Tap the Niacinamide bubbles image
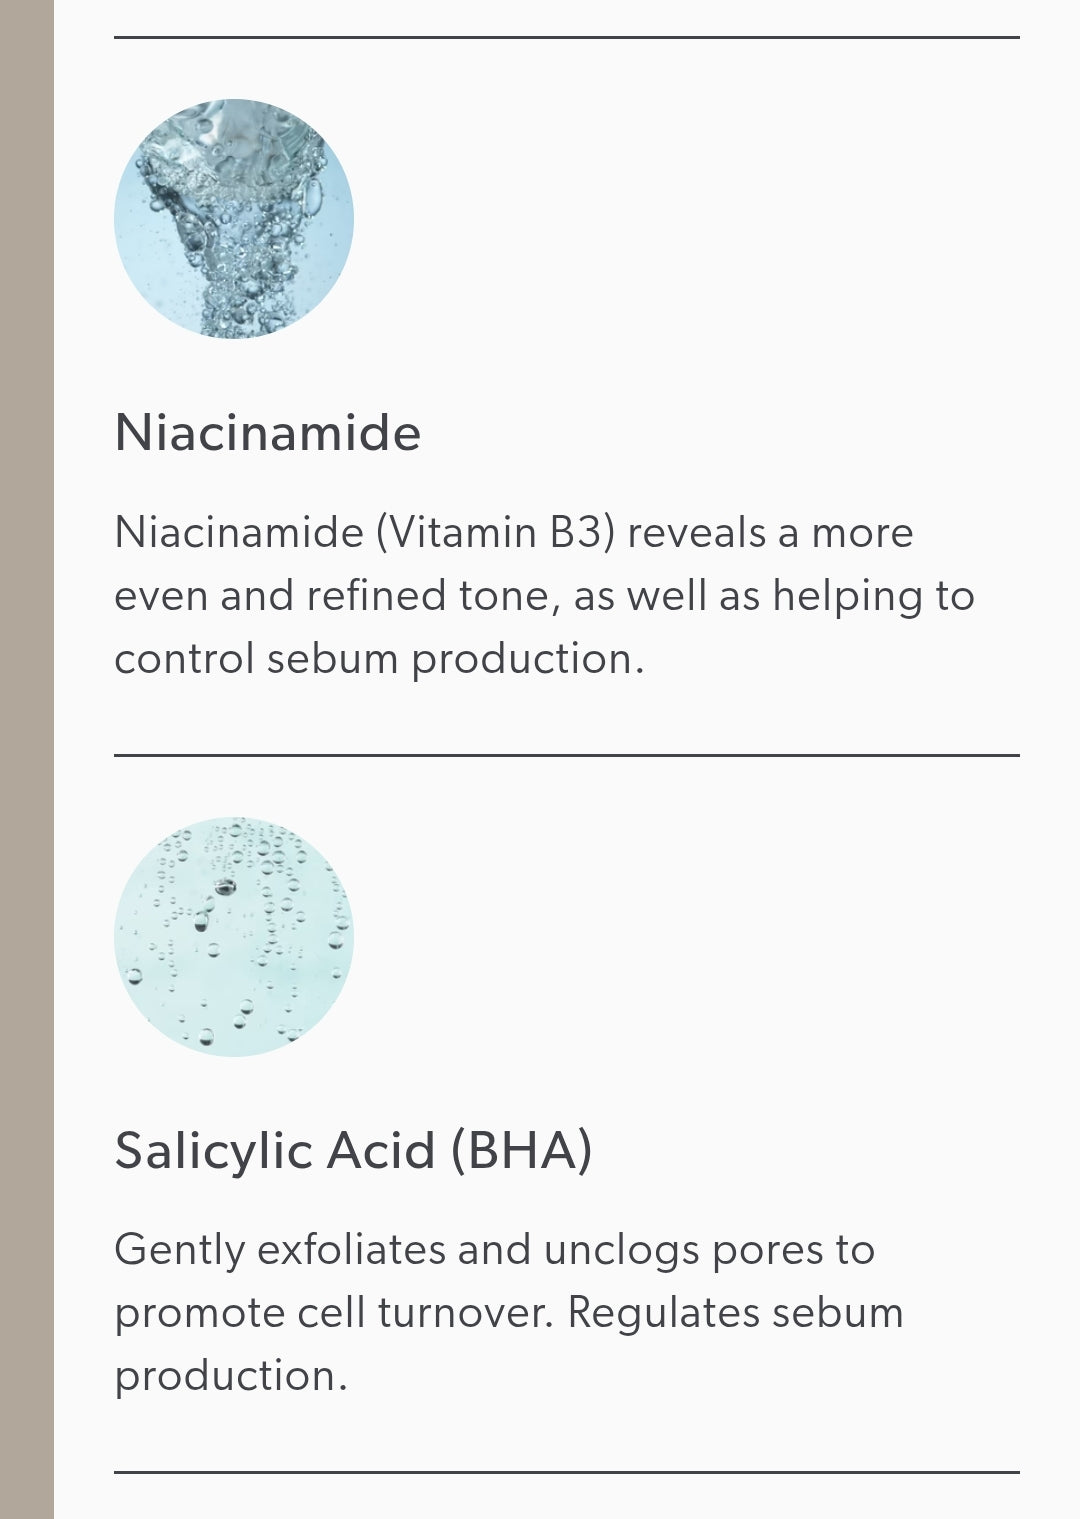The image size is (1080, 1519). tap(234, 219)
